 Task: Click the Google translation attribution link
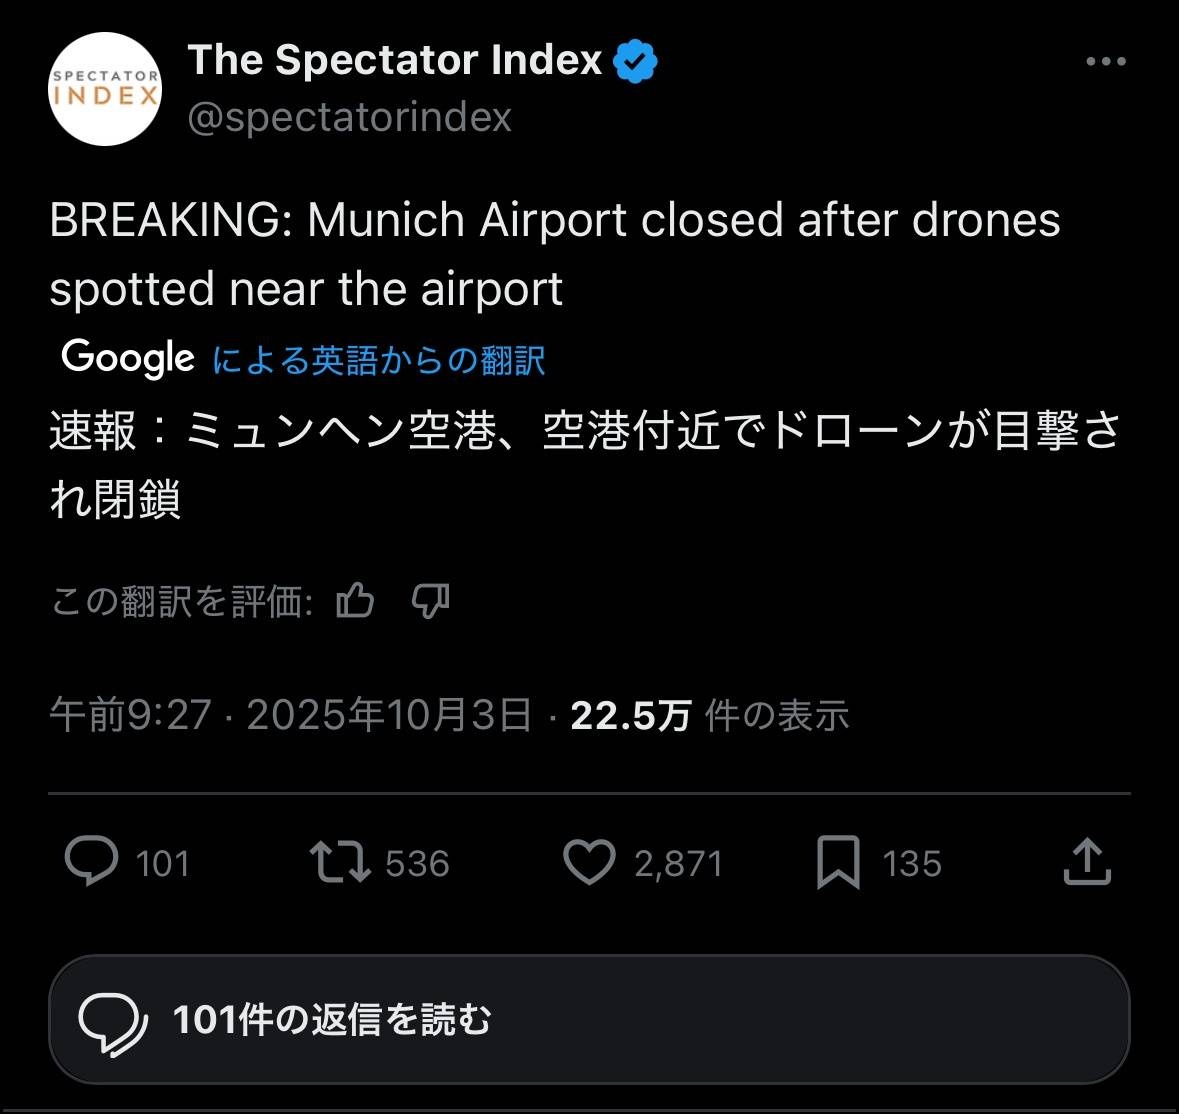pos(378,360)
